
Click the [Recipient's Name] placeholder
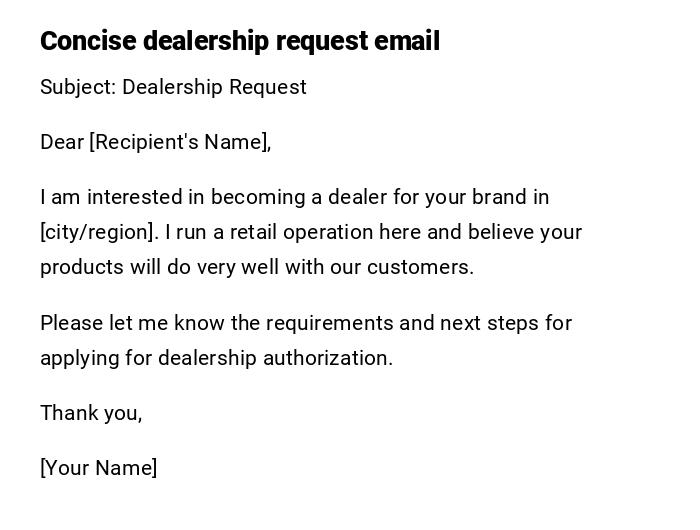pyautogui.click(x=180, y=142)
